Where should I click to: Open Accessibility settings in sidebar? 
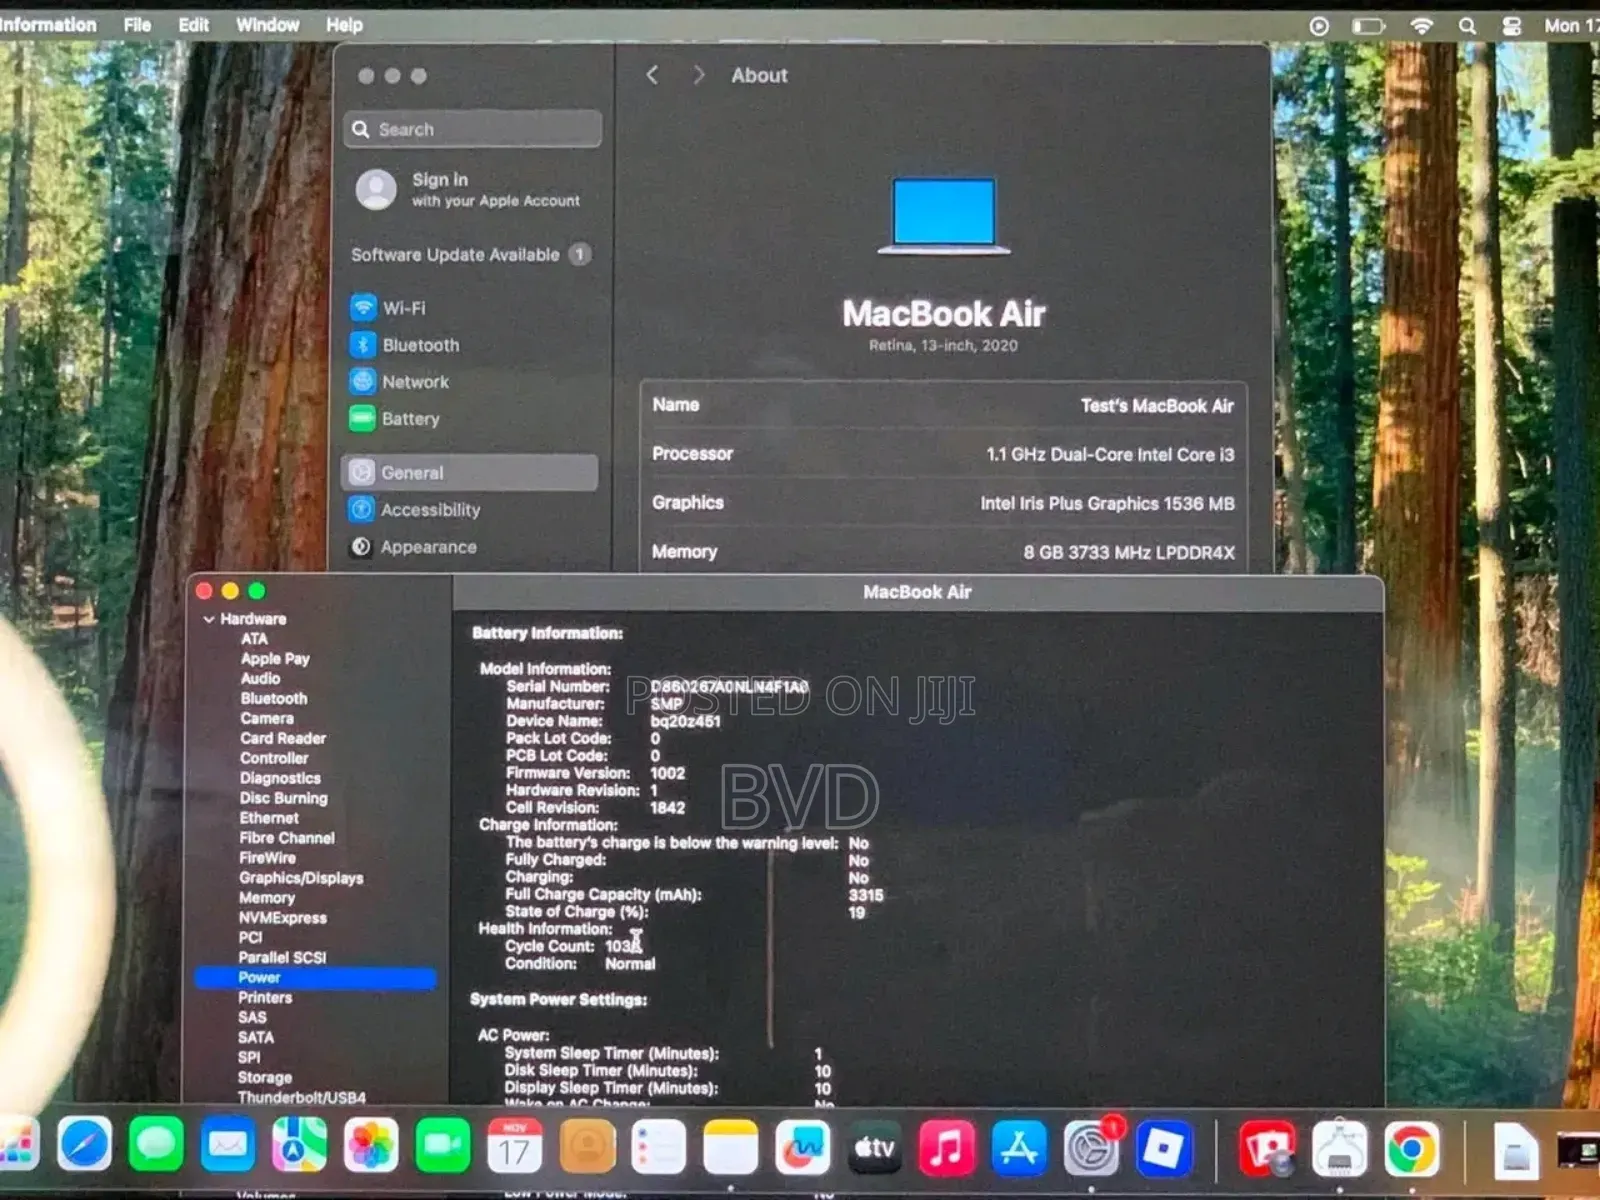pyautogui.click(x=472, y=510)
